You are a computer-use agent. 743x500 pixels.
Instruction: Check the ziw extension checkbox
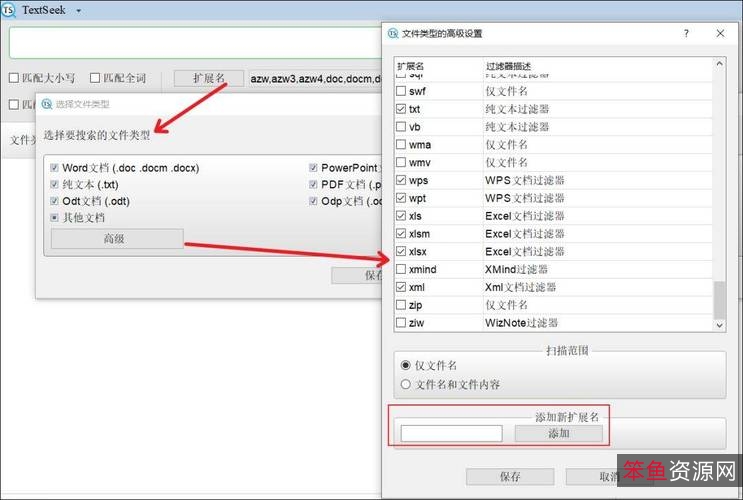[401, 323]
